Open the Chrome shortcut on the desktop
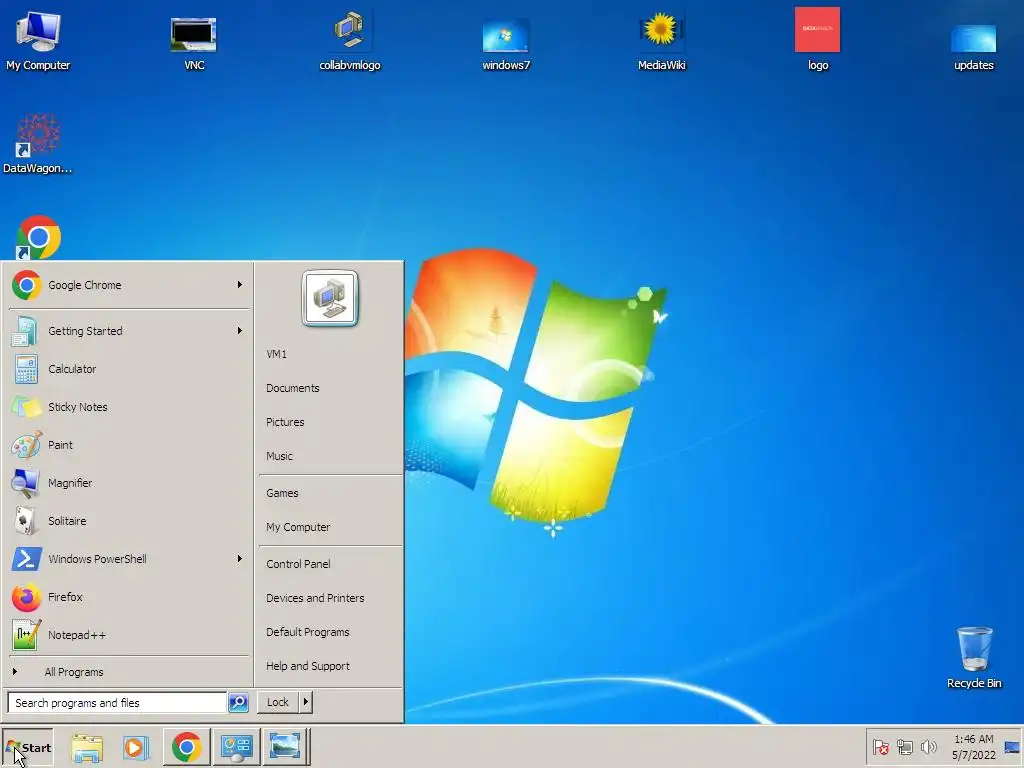Screen dimensions: 1024x768 click(x=38, y=236)
